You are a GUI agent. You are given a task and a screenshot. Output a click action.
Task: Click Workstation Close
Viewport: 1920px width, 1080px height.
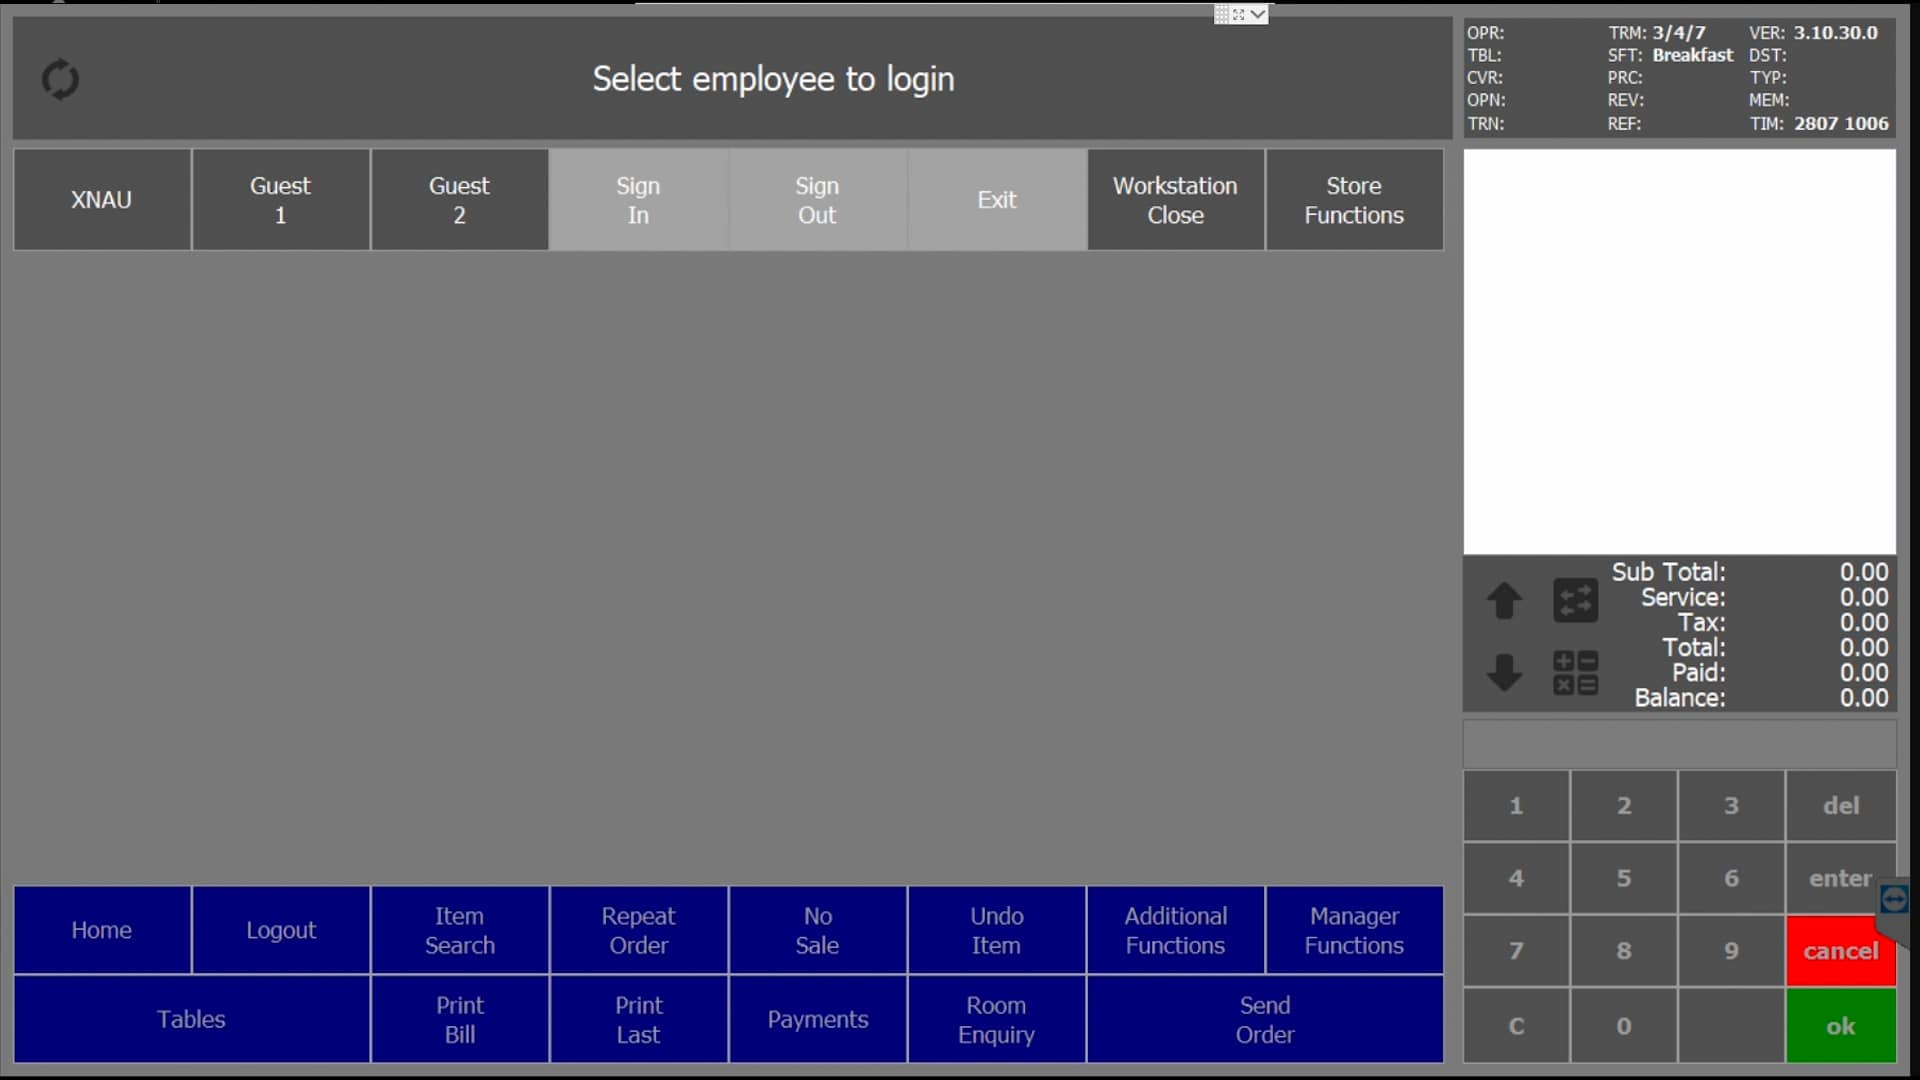(1175, 199)
